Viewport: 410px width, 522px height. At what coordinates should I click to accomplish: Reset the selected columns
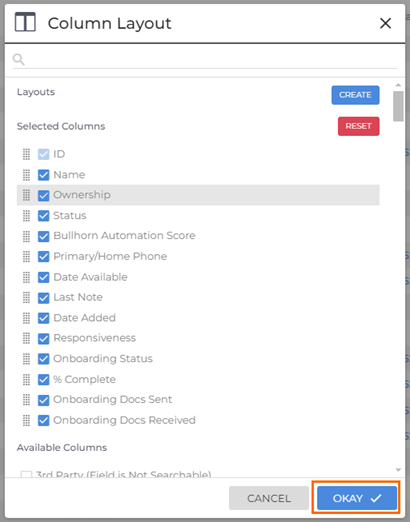(x=358, y=126)
